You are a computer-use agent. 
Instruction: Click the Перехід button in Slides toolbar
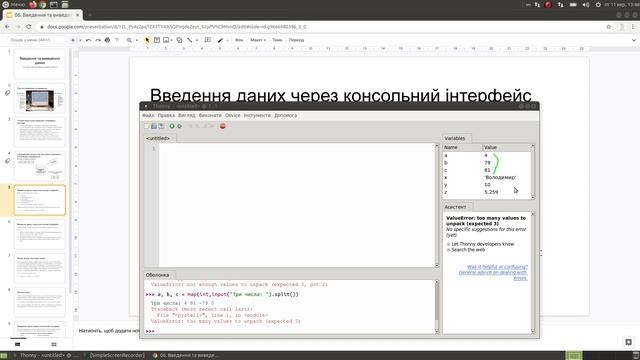click(x=296, y=40)
